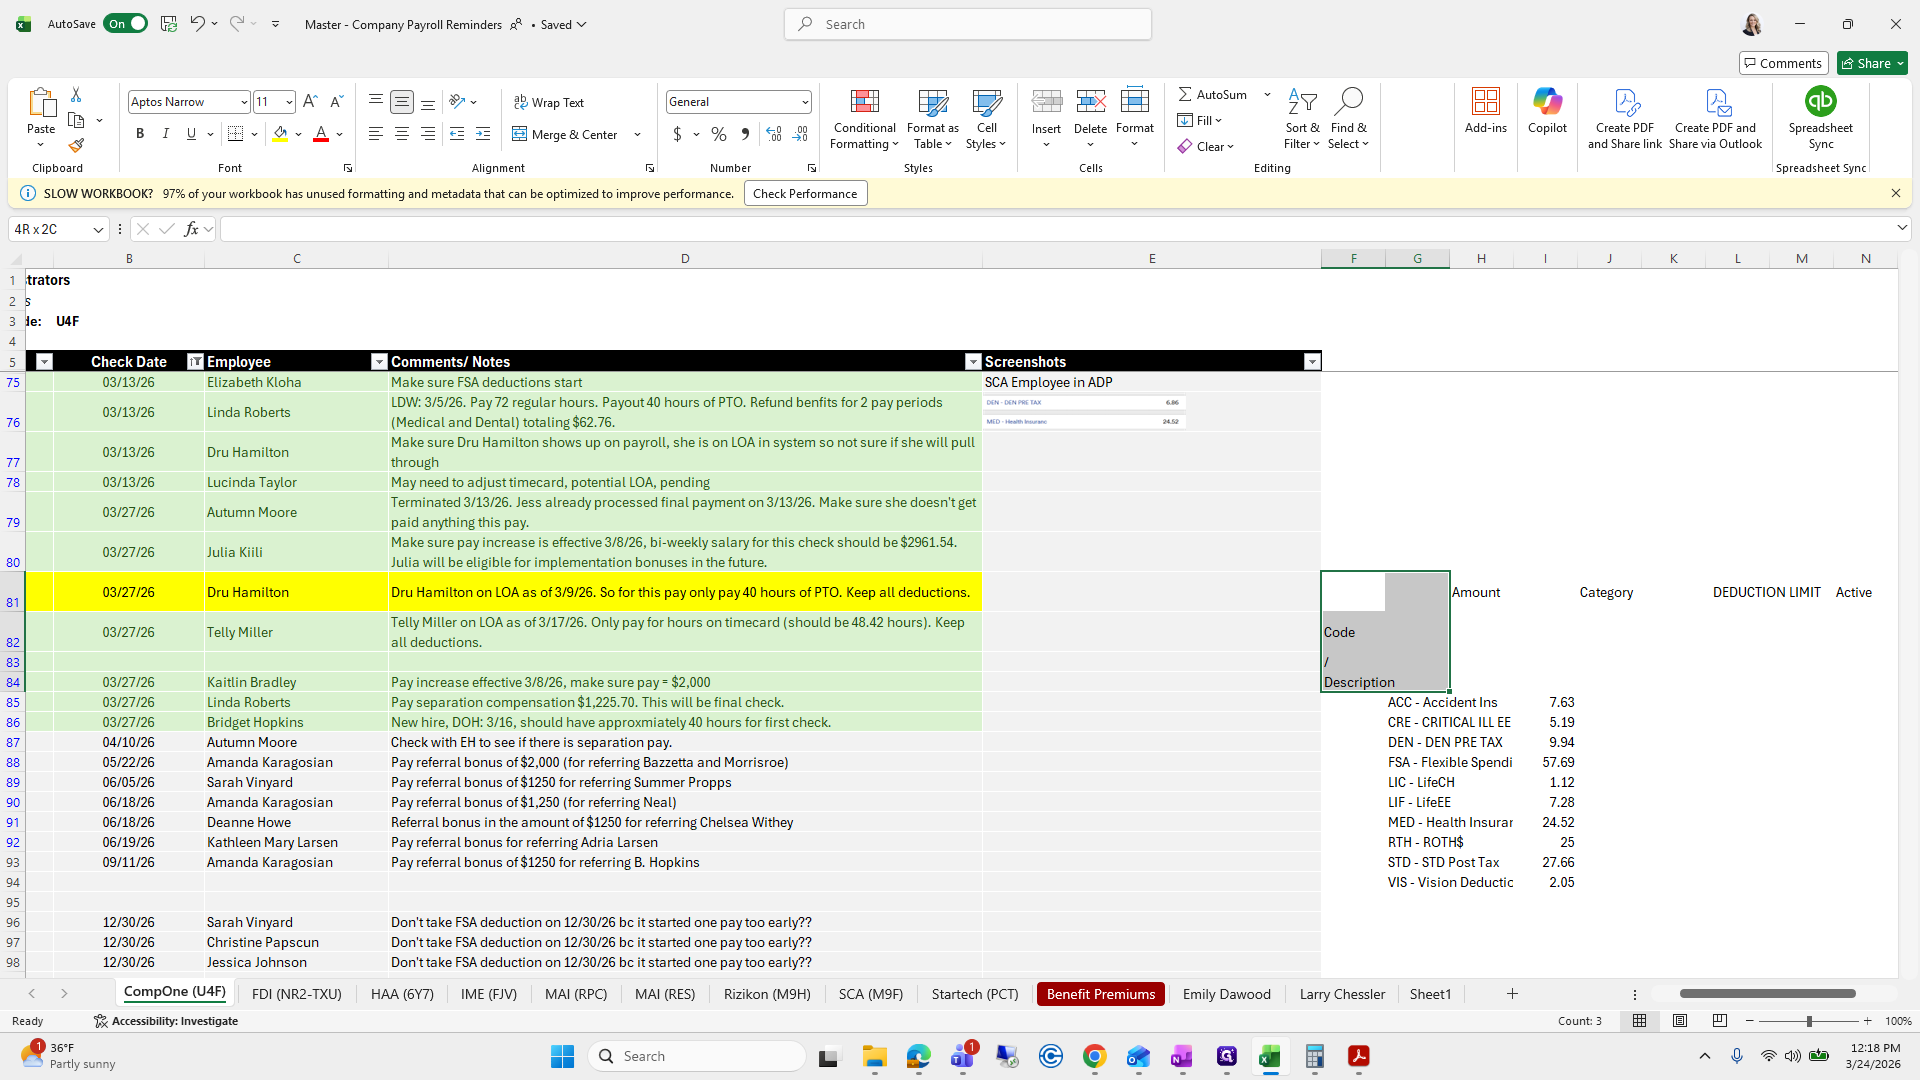Click the Spreadsheet Sync QuickBooks icon
This screenshot has height=1080, width=1920.
tap(1820, 102)
